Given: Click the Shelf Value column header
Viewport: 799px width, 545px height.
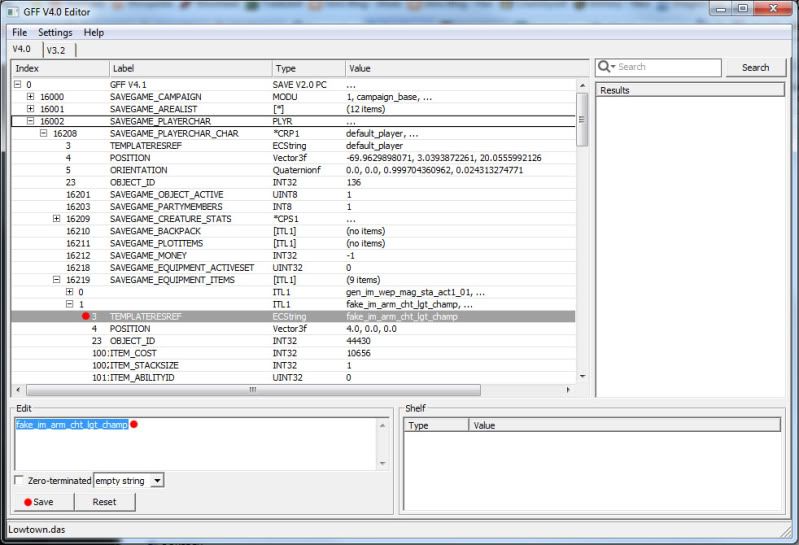Looking at the screenshot, I should [624, 425].
